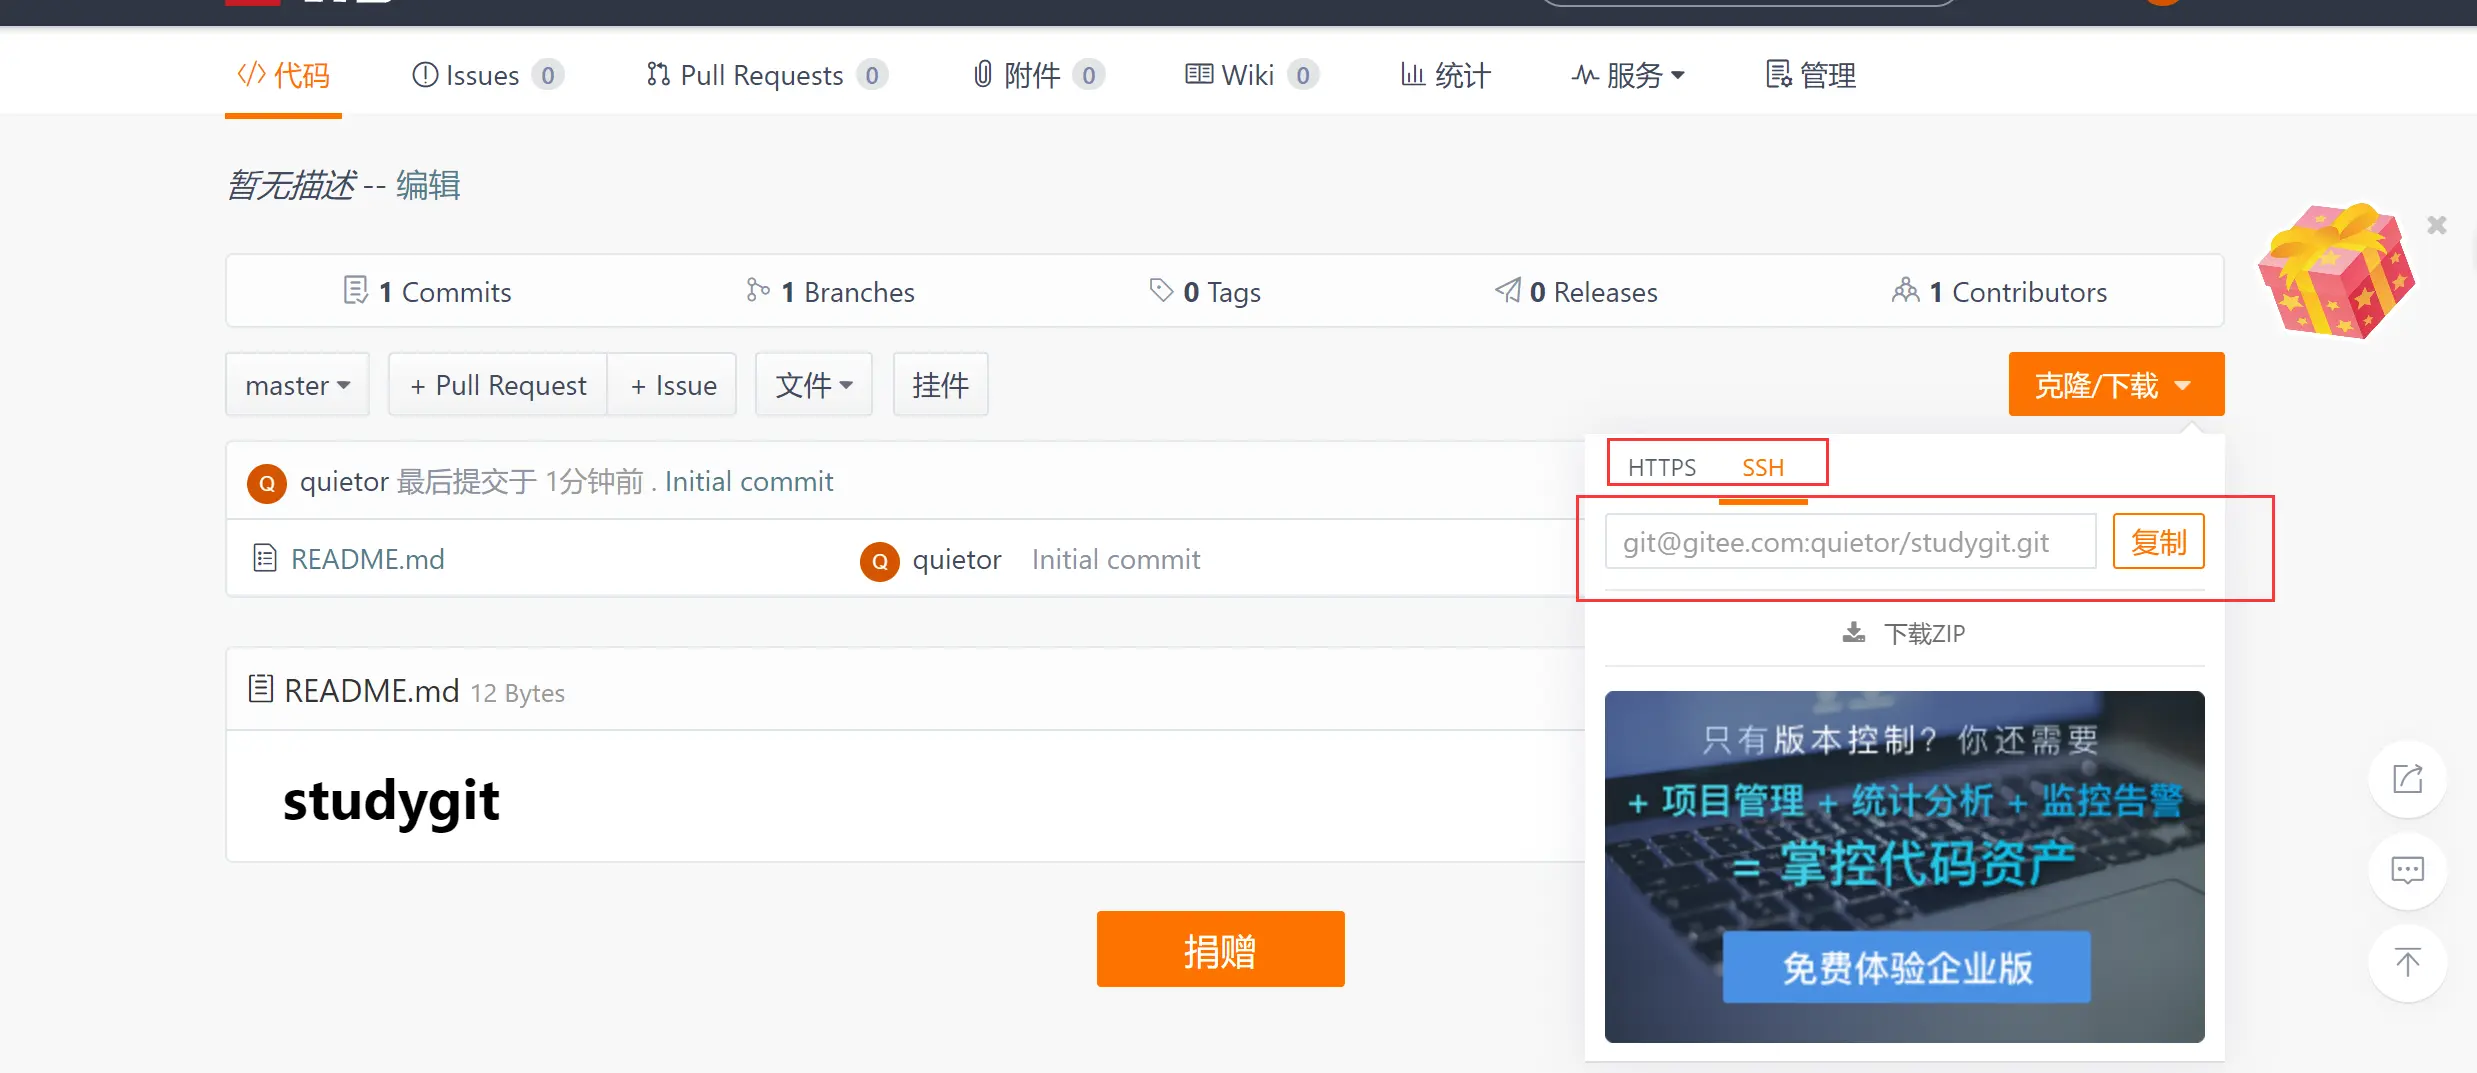Open the Wiki tab
This screenshot has width=2477, height=1073.
point(1252,75)
